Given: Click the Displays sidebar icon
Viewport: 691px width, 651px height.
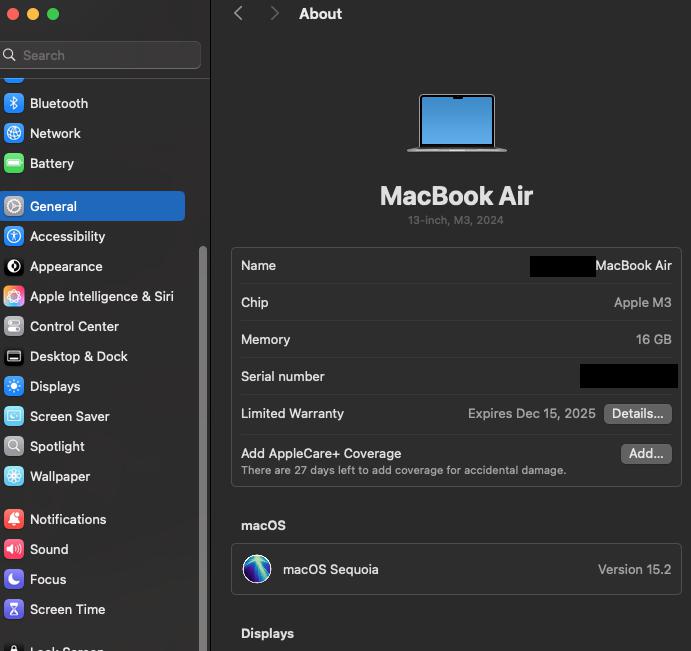Looking at the screenshot, I should (x=14, y=386).
